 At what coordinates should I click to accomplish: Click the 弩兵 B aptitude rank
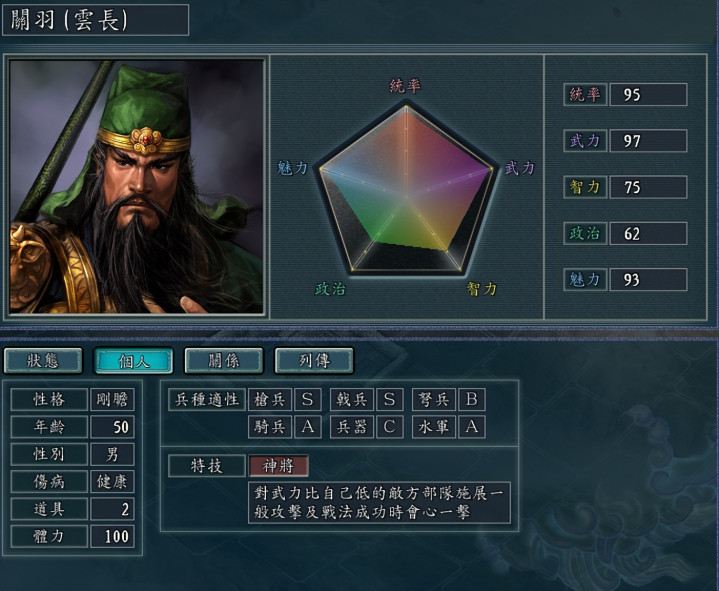click(471, 399)
